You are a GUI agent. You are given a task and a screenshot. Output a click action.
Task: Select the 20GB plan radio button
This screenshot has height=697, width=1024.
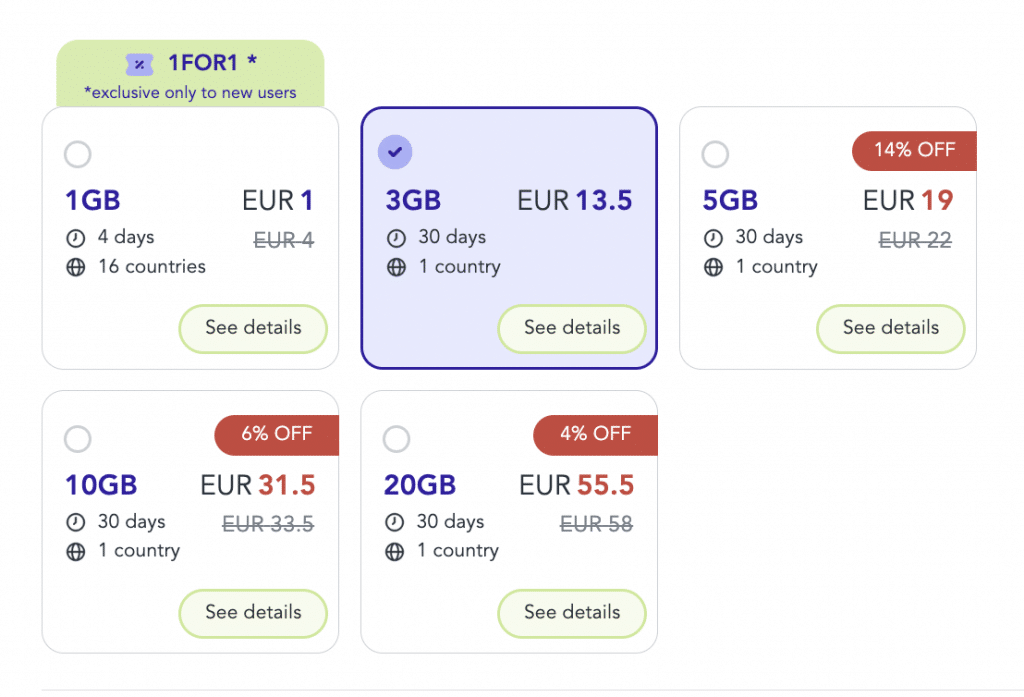396,439
